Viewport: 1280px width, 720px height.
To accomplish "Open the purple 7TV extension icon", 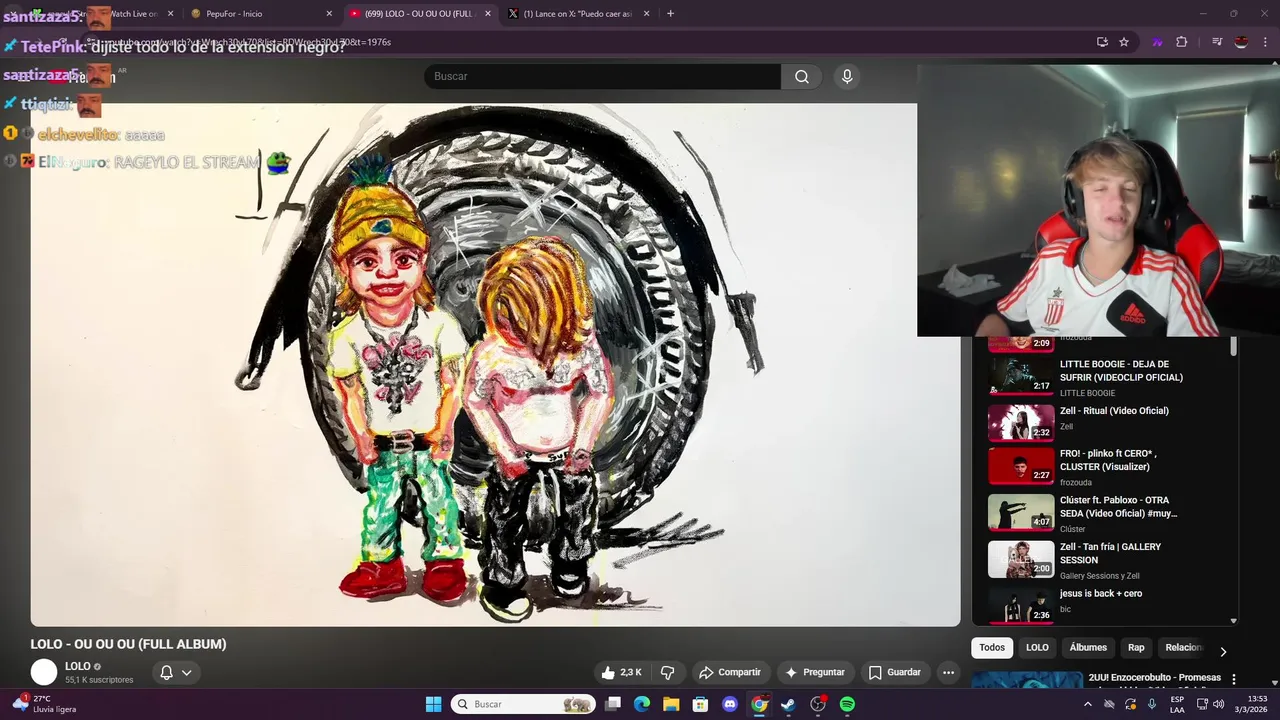I will [1158, 42].
